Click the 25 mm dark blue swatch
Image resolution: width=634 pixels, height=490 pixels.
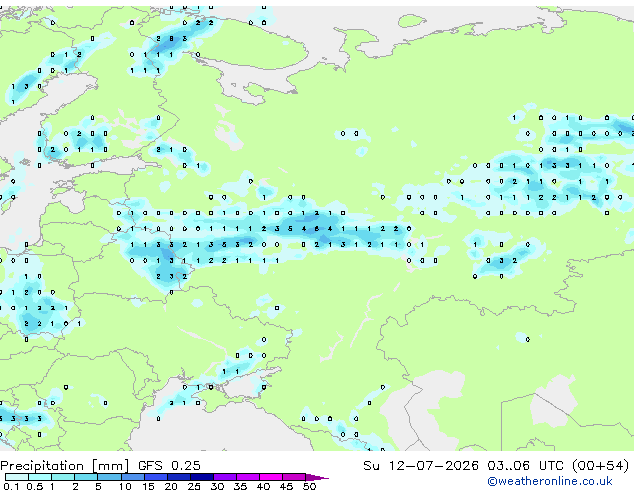201,477
